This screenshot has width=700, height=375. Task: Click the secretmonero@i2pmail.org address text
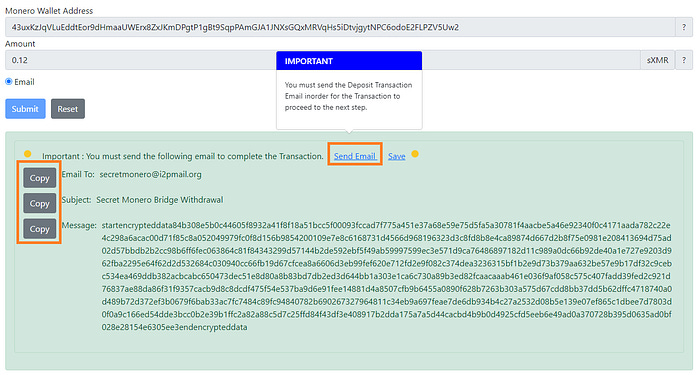pyautogui.click(x=150, y=175)
